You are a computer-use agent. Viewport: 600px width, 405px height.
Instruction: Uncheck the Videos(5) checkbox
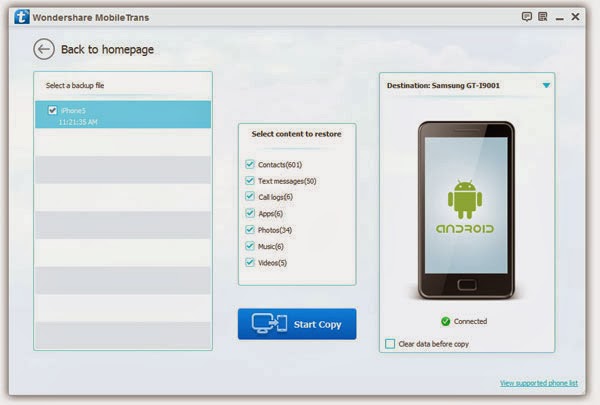[x=250, y=263]
